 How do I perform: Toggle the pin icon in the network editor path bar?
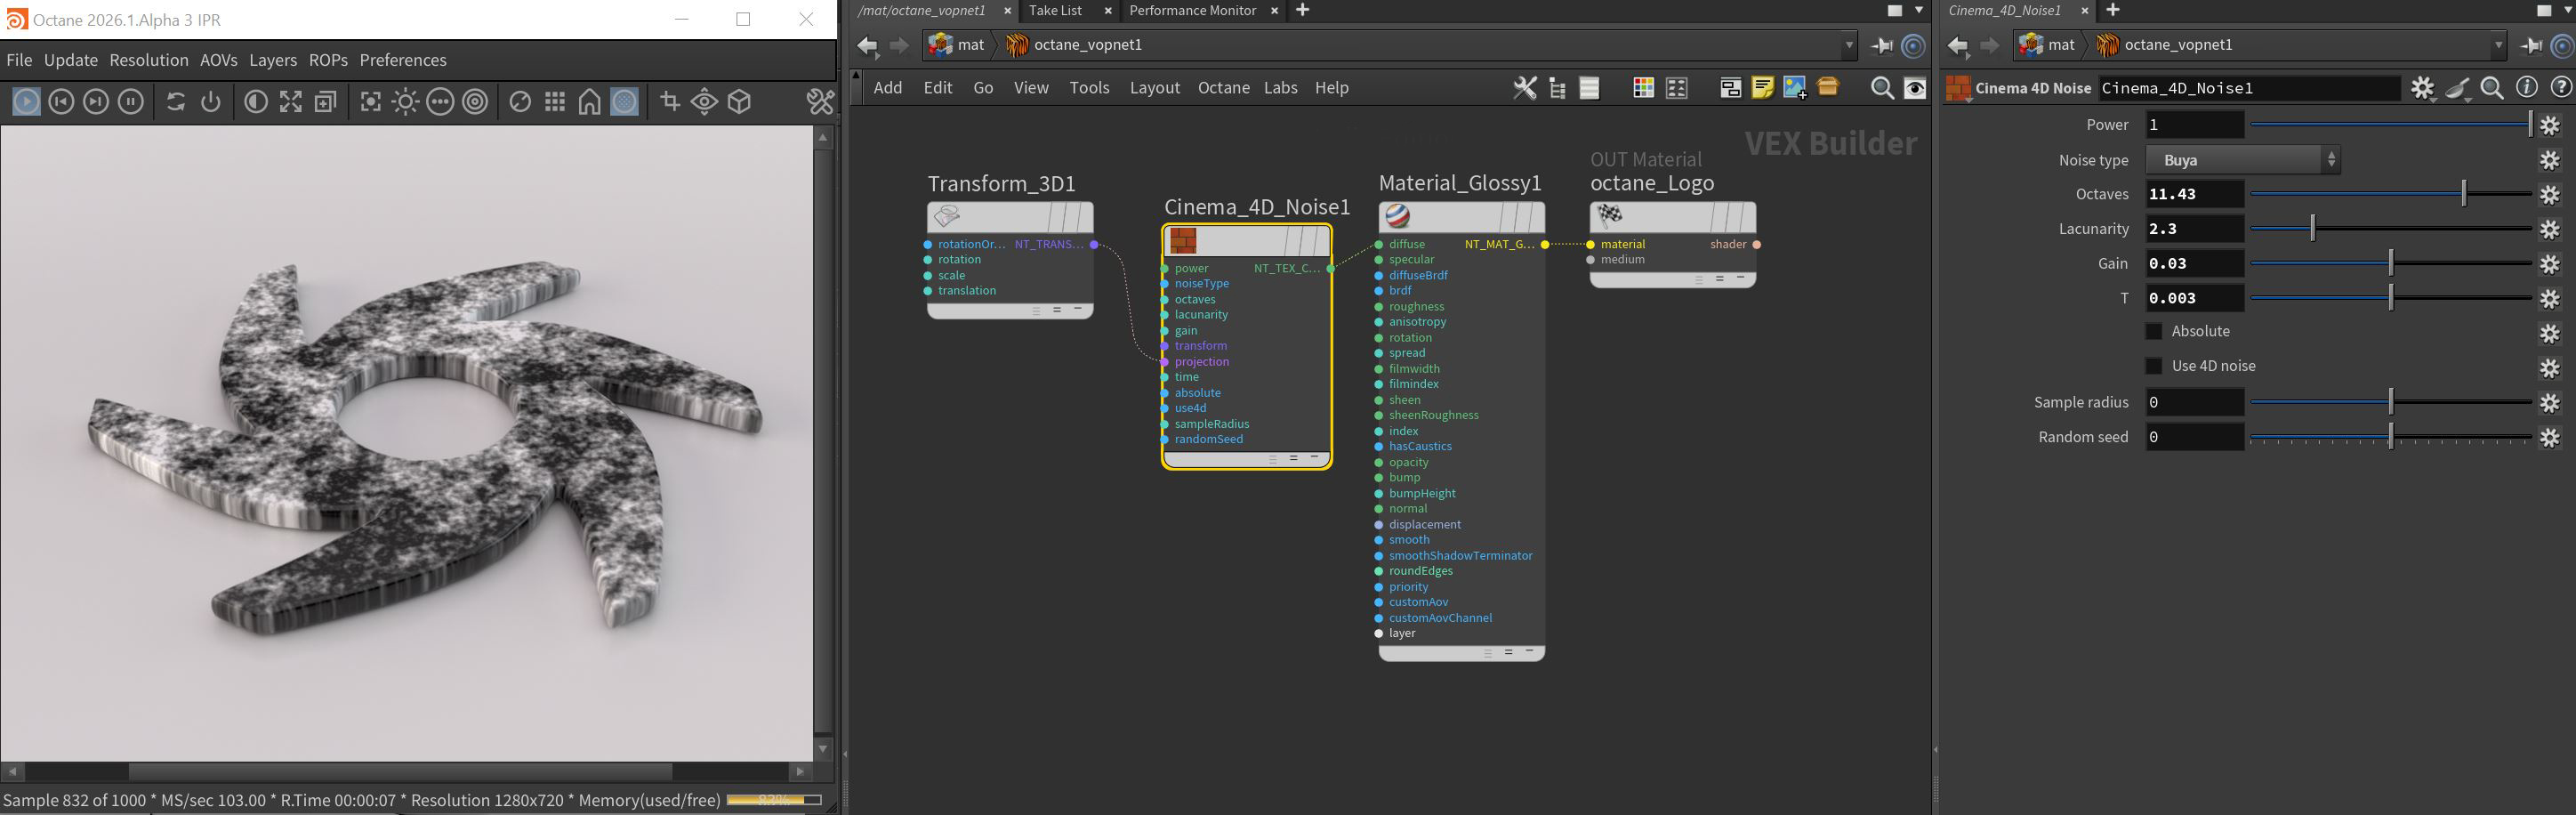[x=1882, y=45]
